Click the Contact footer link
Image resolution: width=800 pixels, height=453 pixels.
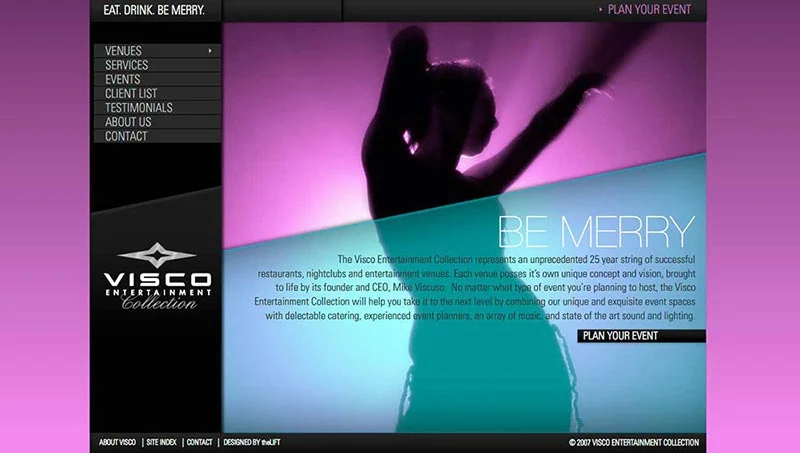pyautogui.click(x=199, y=442)
